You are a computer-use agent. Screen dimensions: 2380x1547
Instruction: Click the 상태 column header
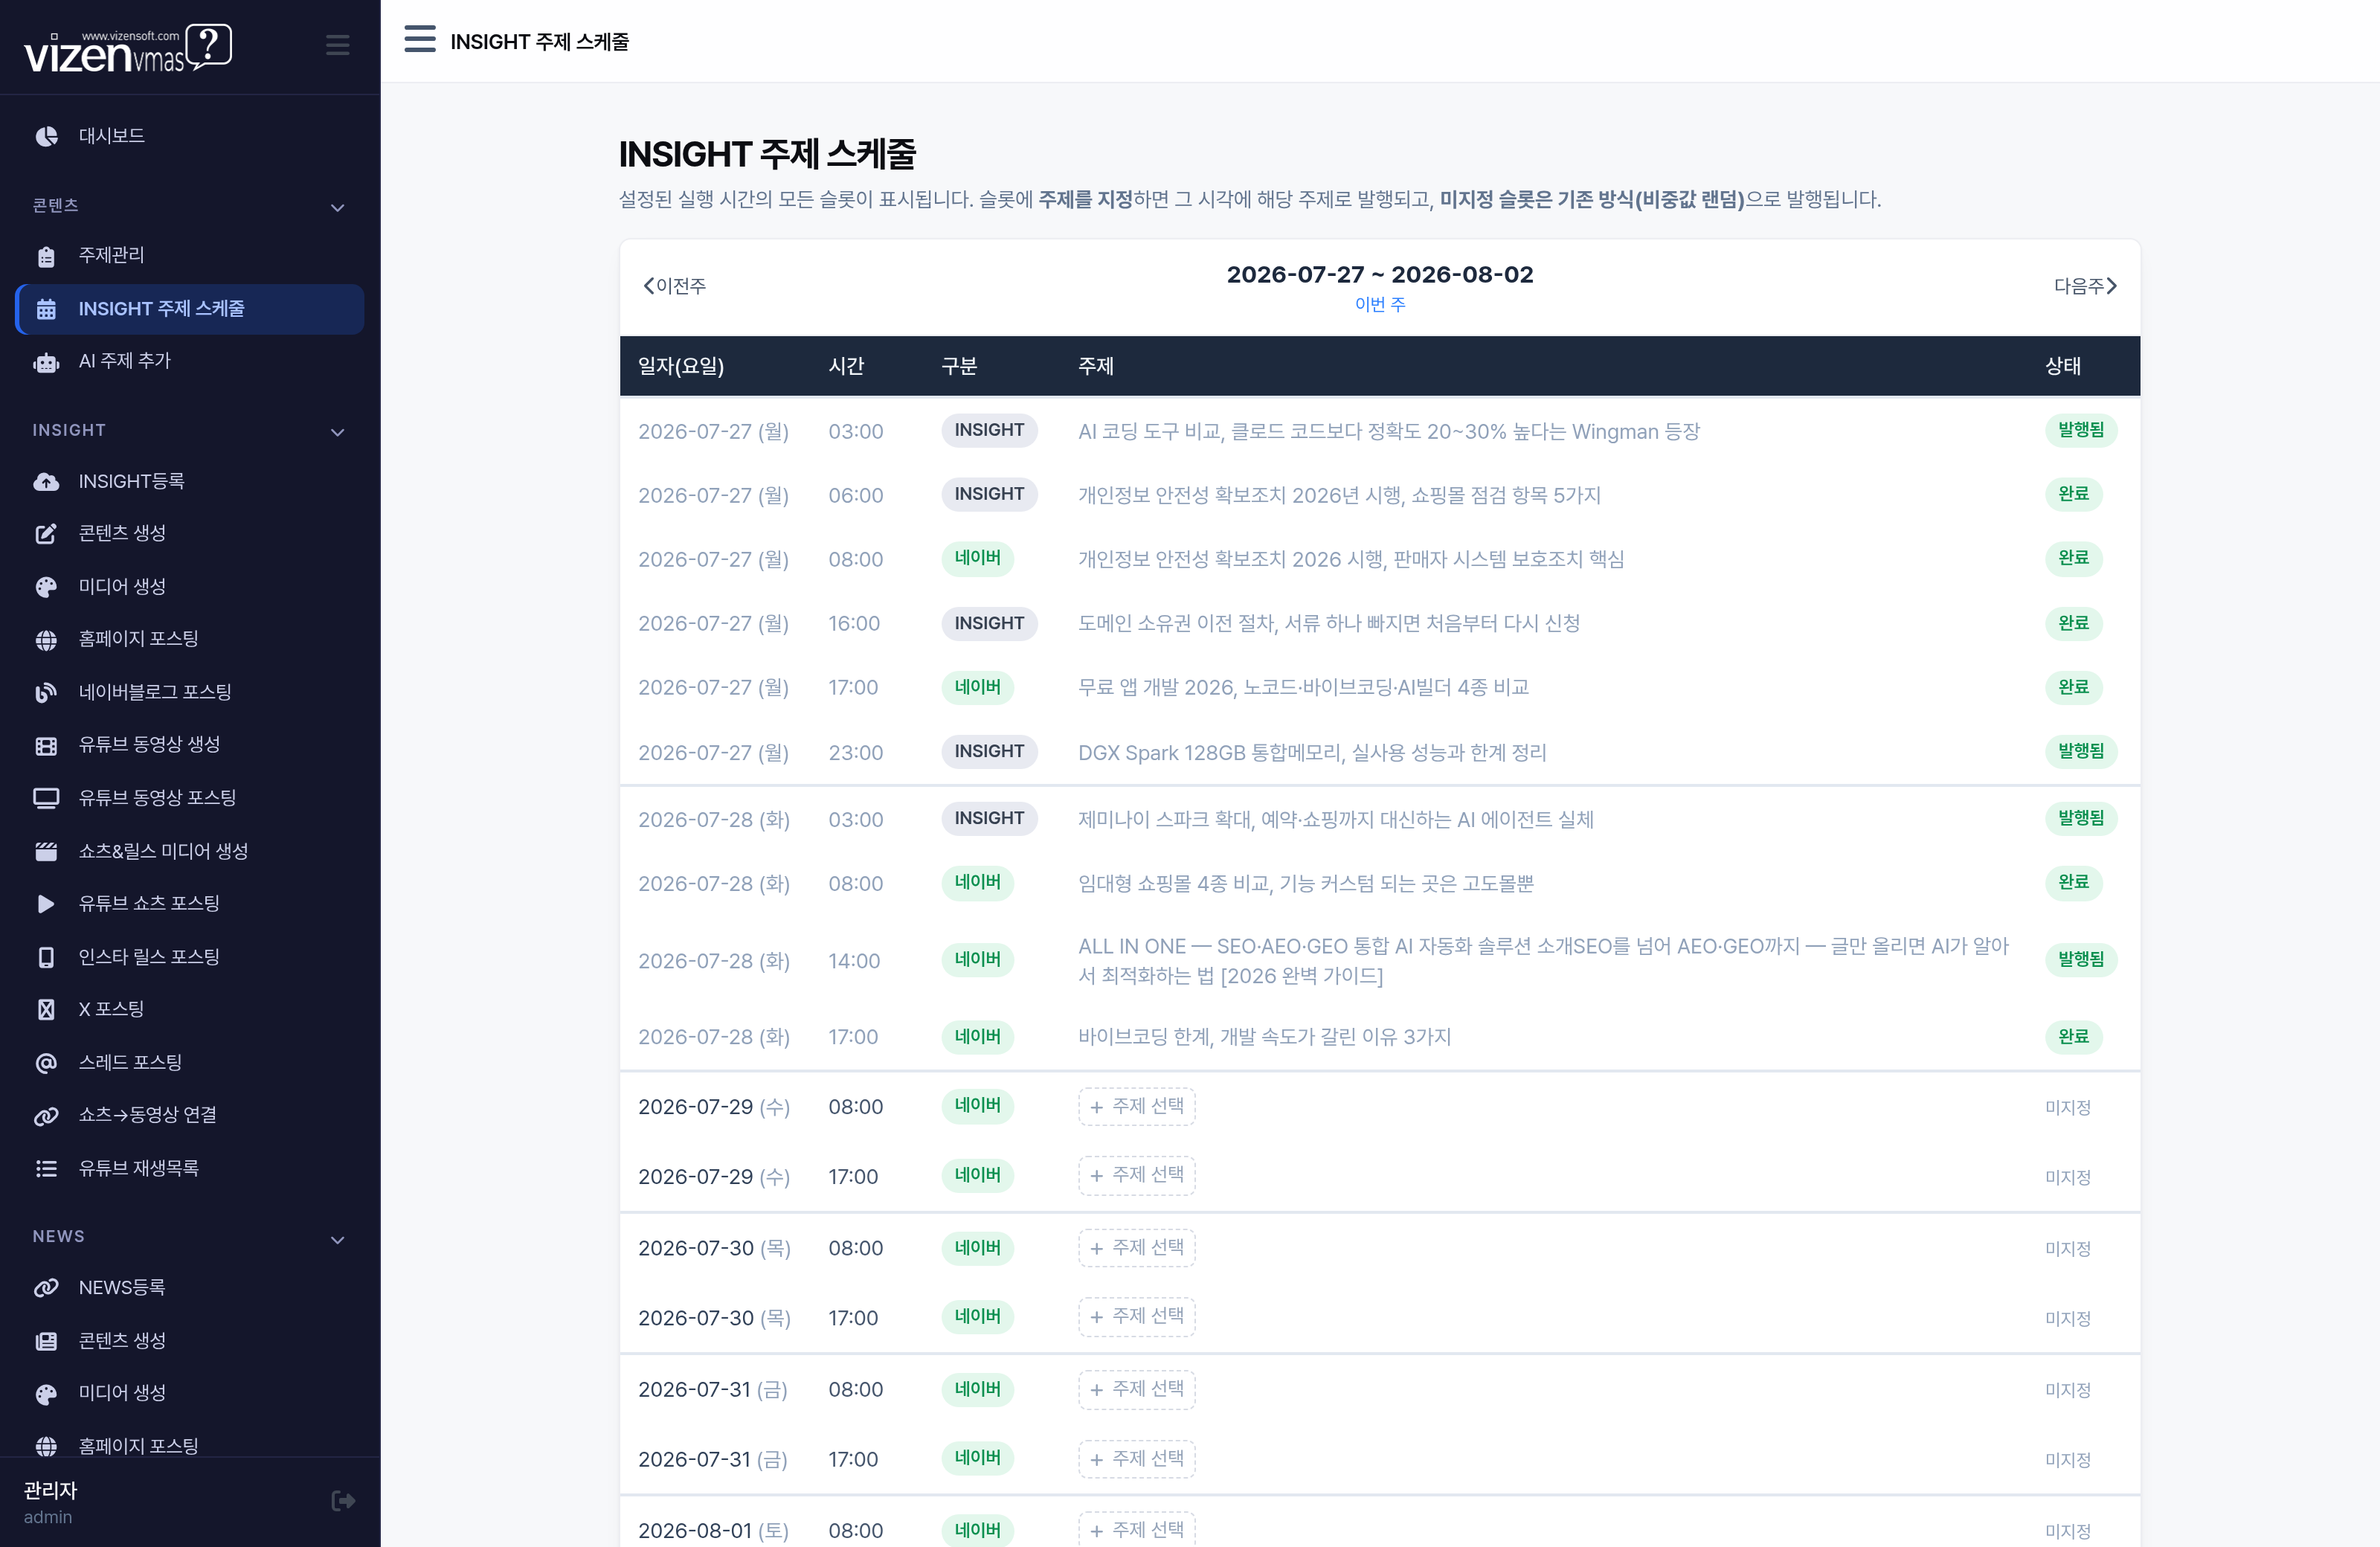tap(2063, 366)
